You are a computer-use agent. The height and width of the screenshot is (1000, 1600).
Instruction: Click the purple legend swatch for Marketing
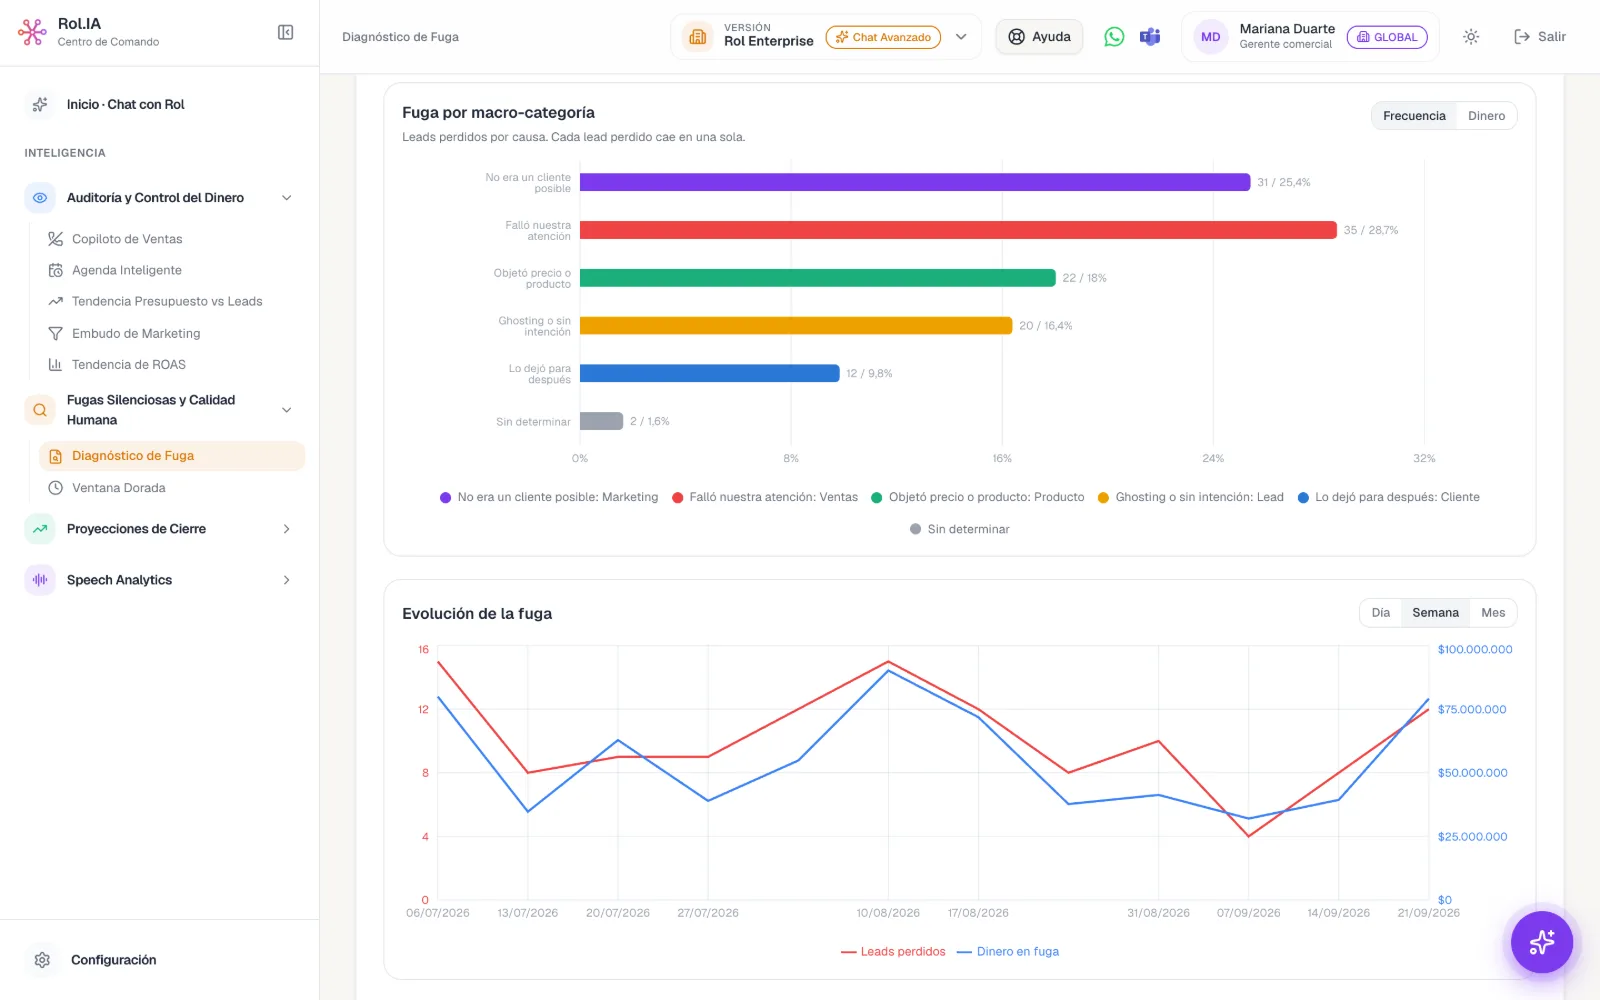[445, 498]
